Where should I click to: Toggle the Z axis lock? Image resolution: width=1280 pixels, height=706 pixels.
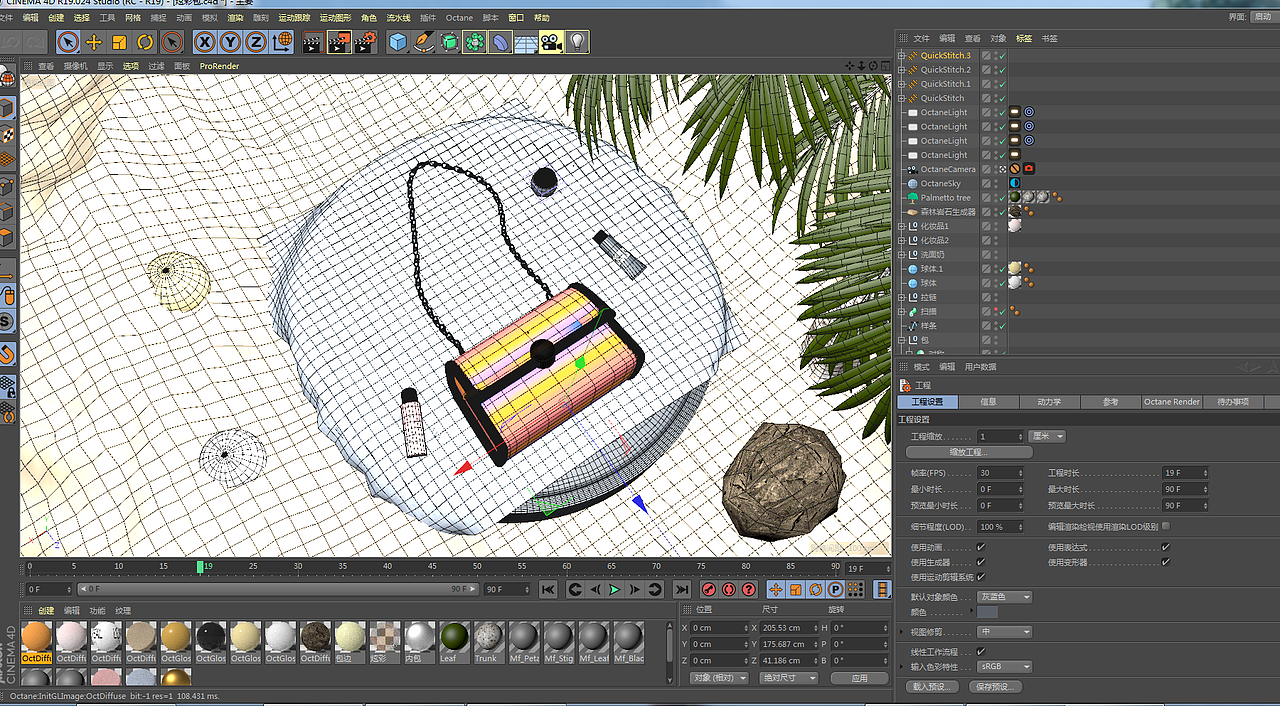click(257, 42)
